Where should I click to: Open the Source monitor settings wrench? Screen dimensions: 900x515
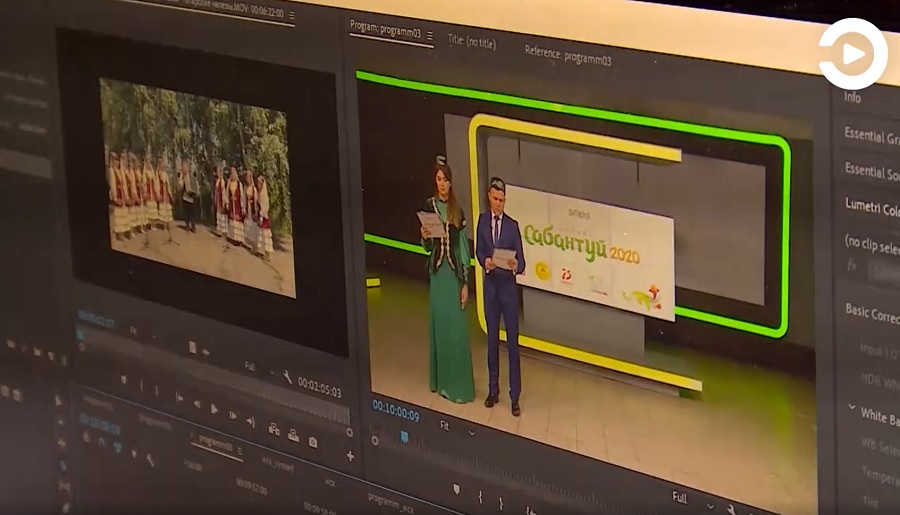click(x=287, y=377)
